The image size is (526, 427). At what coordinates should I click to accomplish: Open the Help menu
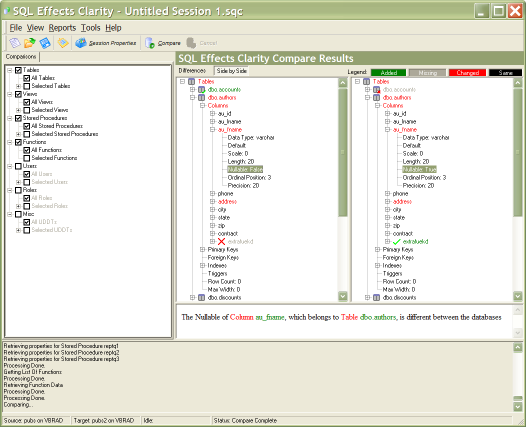click(x=113, y=28)
